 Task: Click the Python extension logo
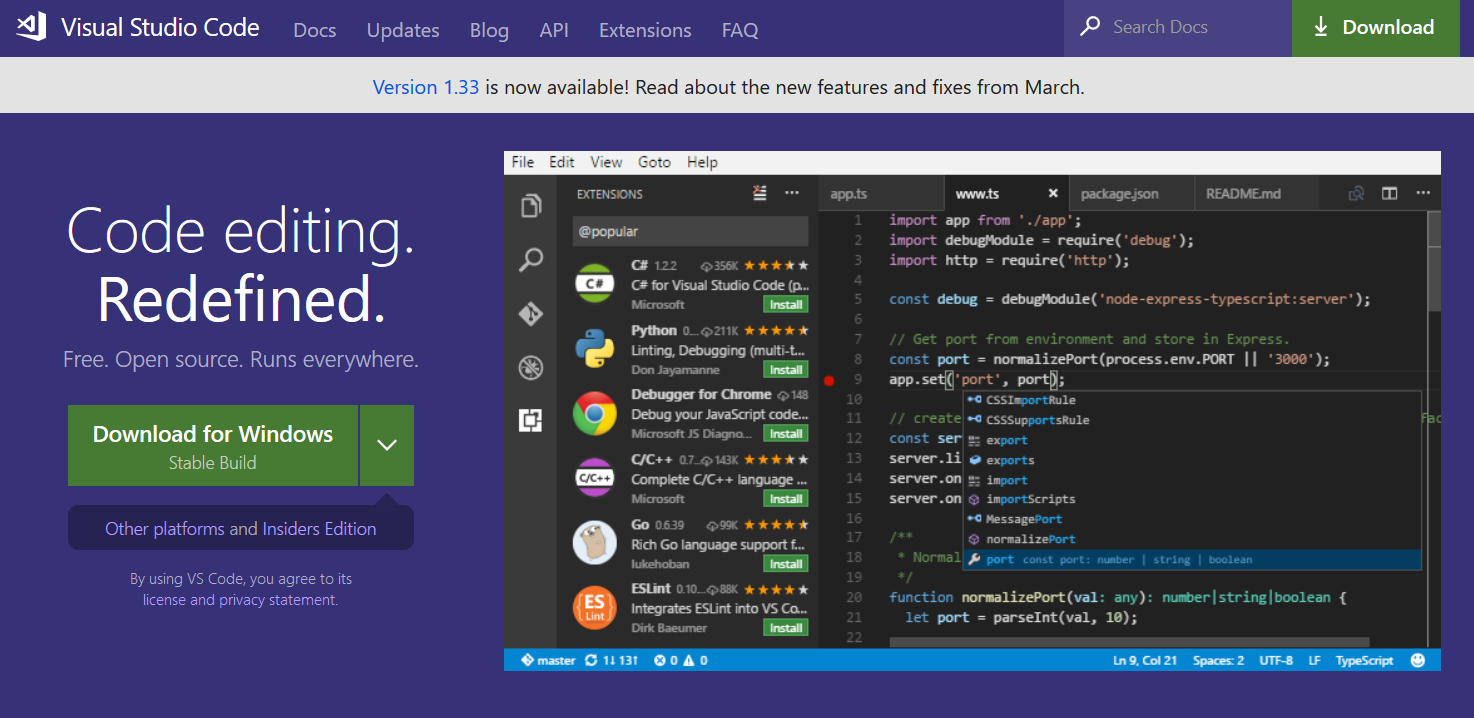point(594,348)
